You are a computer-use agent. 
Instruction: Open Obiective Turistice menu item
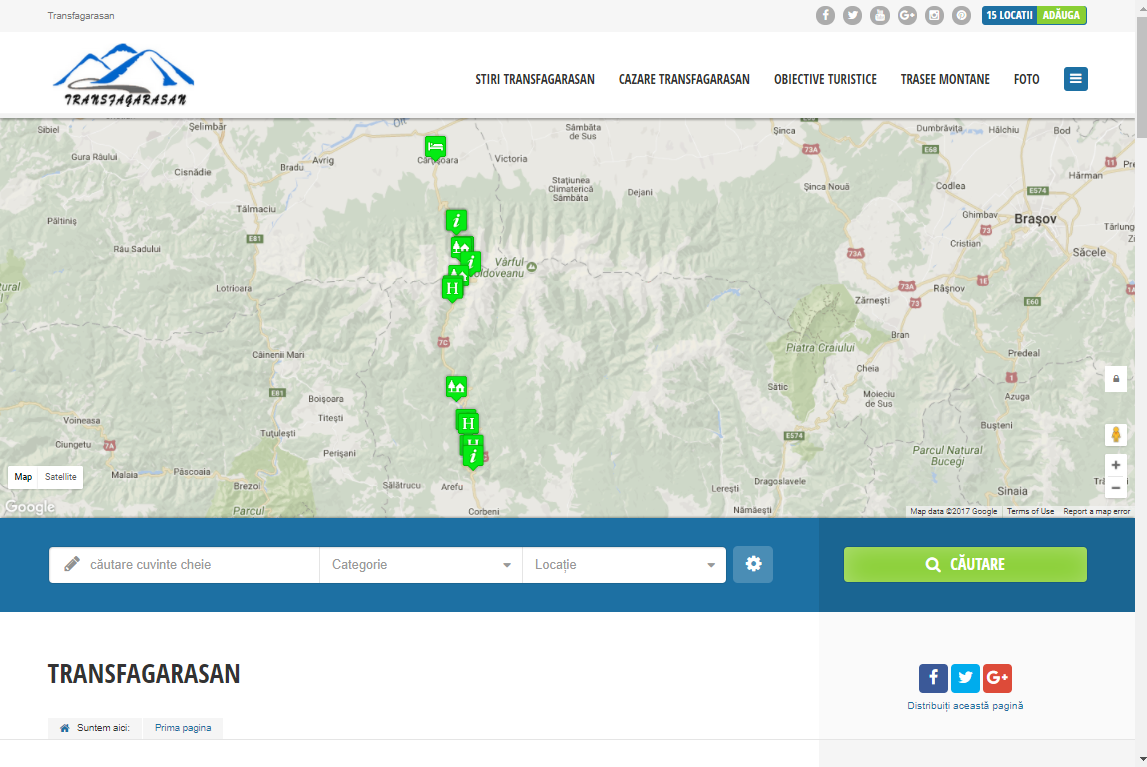click(x=825, y=79)
